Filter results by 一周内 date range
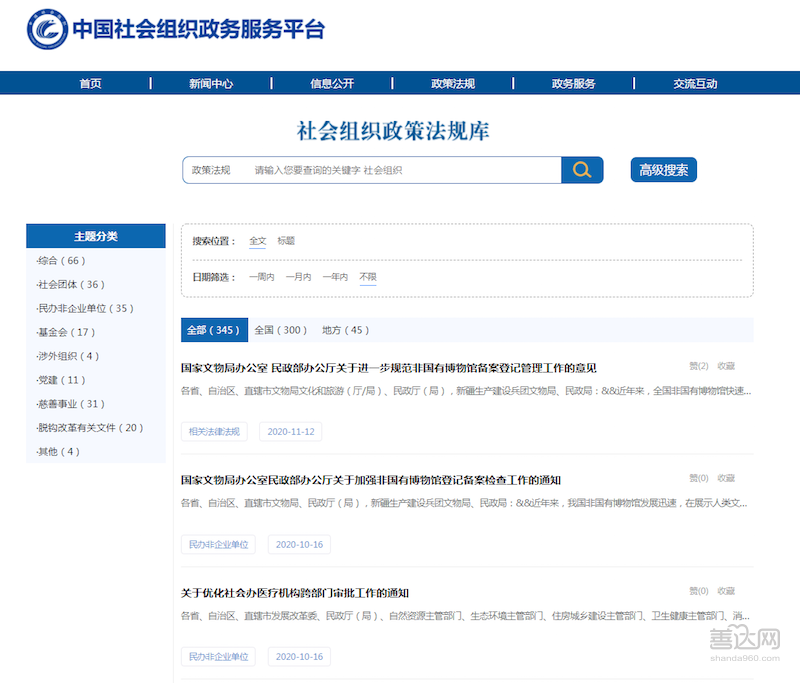Screen dimensions: 800x683 click(x=261, y=277)
